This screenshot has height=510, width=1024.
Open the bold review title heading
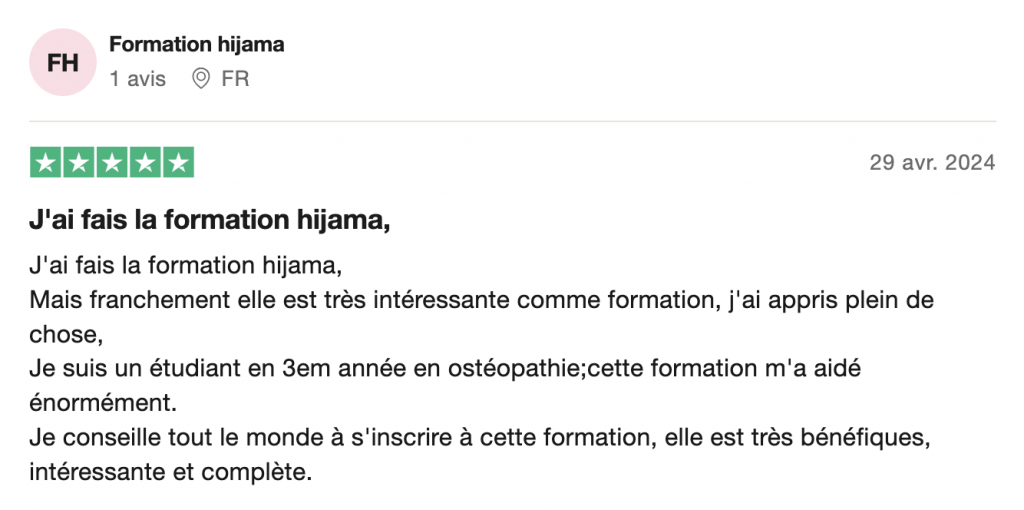point(209,221)
